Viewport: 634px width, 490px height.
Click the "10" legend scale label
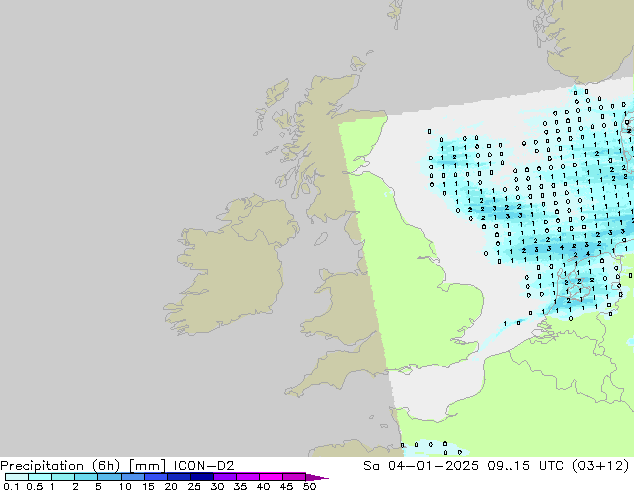coord(125,486)
